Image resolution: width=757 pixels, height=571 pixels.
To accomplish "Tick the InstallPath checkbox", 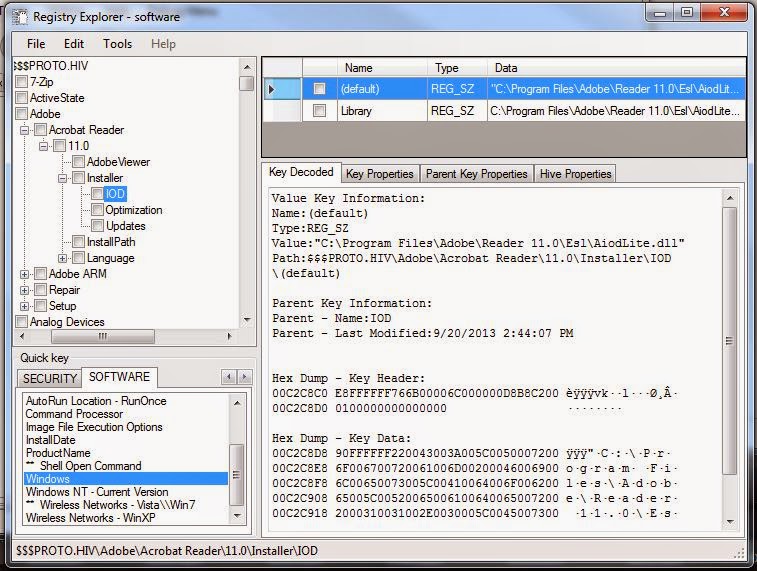I will (78, 241).
